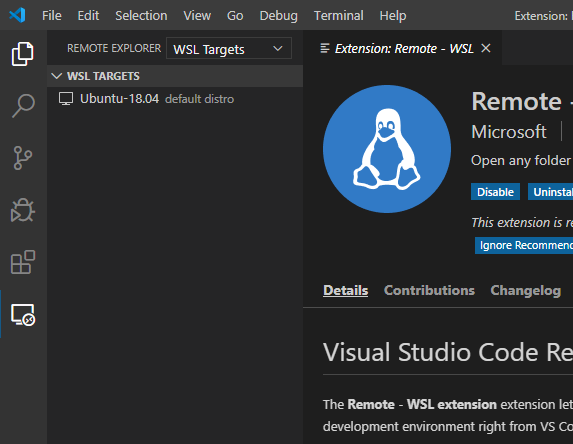Click the tab's document lines icon

coord(325,48)
